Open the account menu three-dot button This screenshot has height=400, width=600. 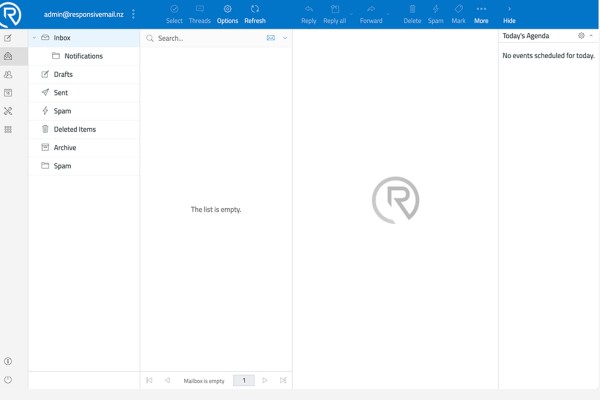[x=133, y=14]
